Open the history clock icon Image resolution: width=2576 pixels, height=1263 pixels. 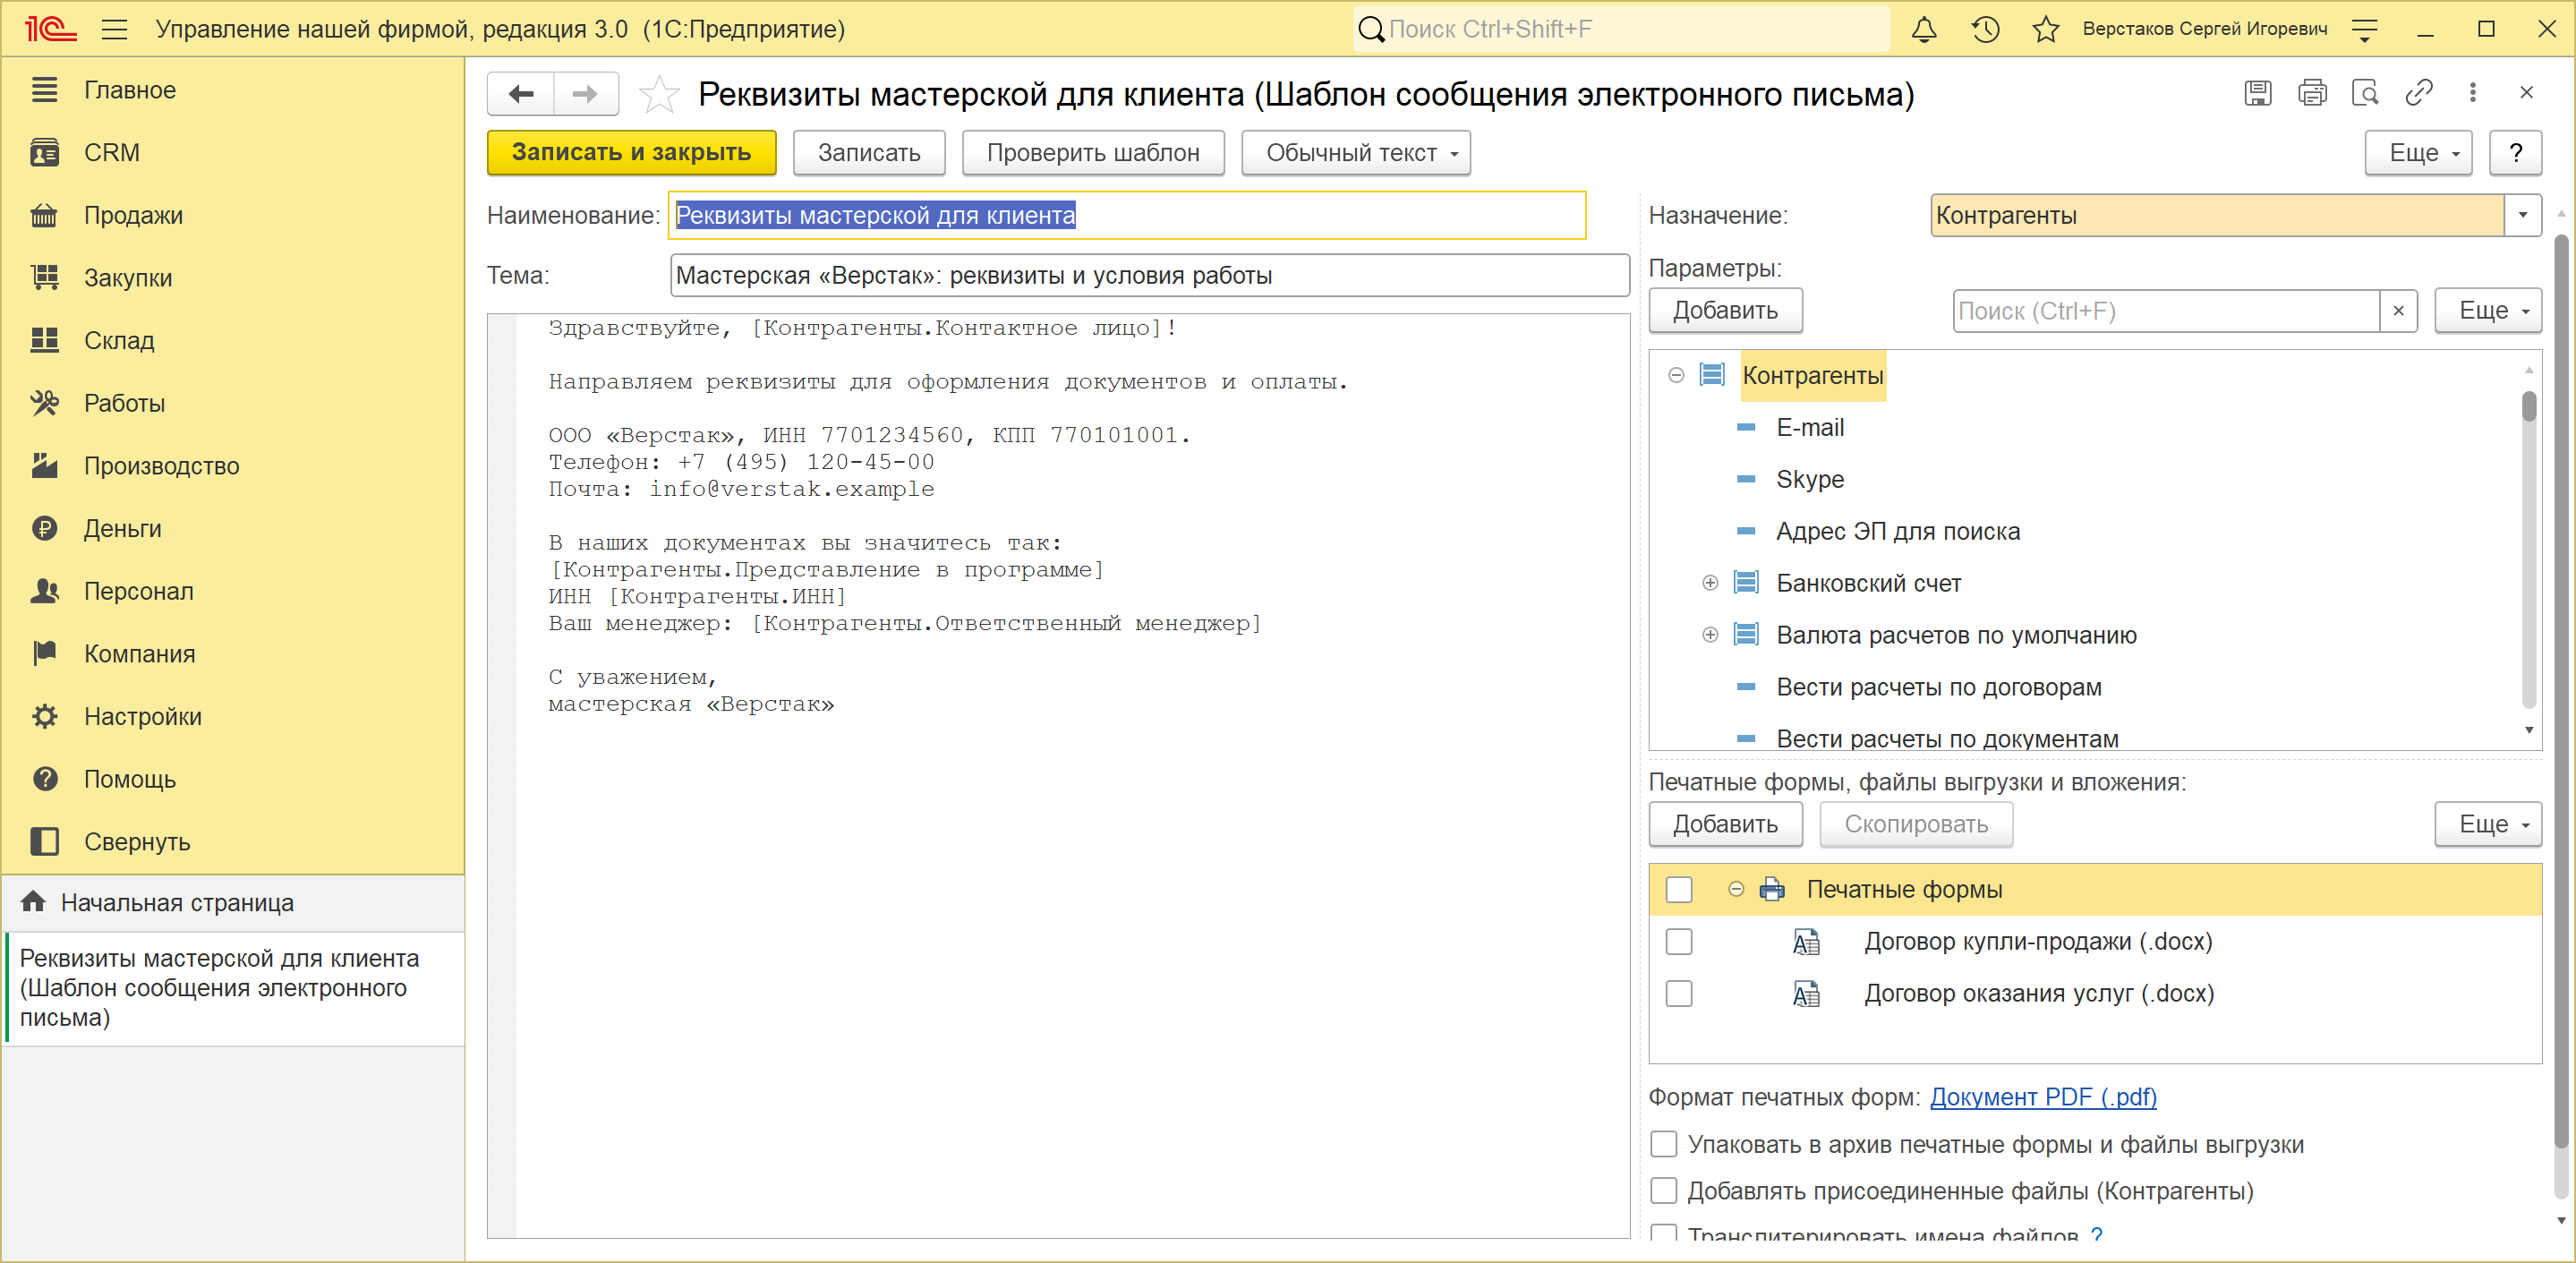pyautogui.click(x=1985, y=29)
